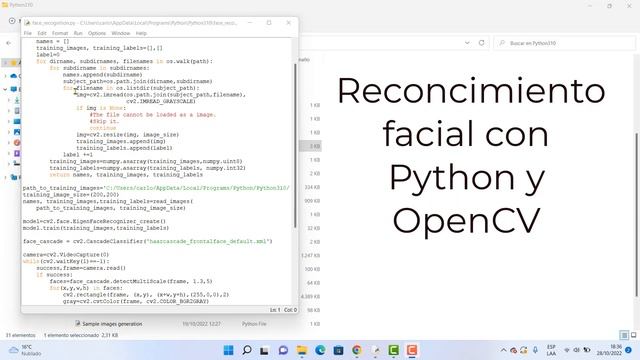Click the '334 KB' size cell
This screenshot has height=360, width=640.
(x=312, y=187)
